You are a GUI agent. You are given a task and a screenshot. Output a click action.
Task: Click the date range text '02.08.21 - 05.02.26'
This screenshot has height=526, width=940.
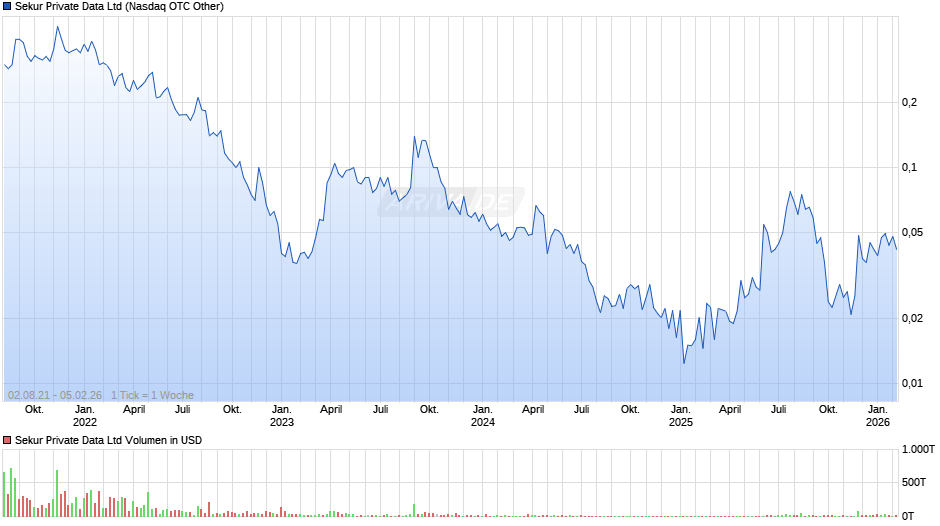(55, 395)
